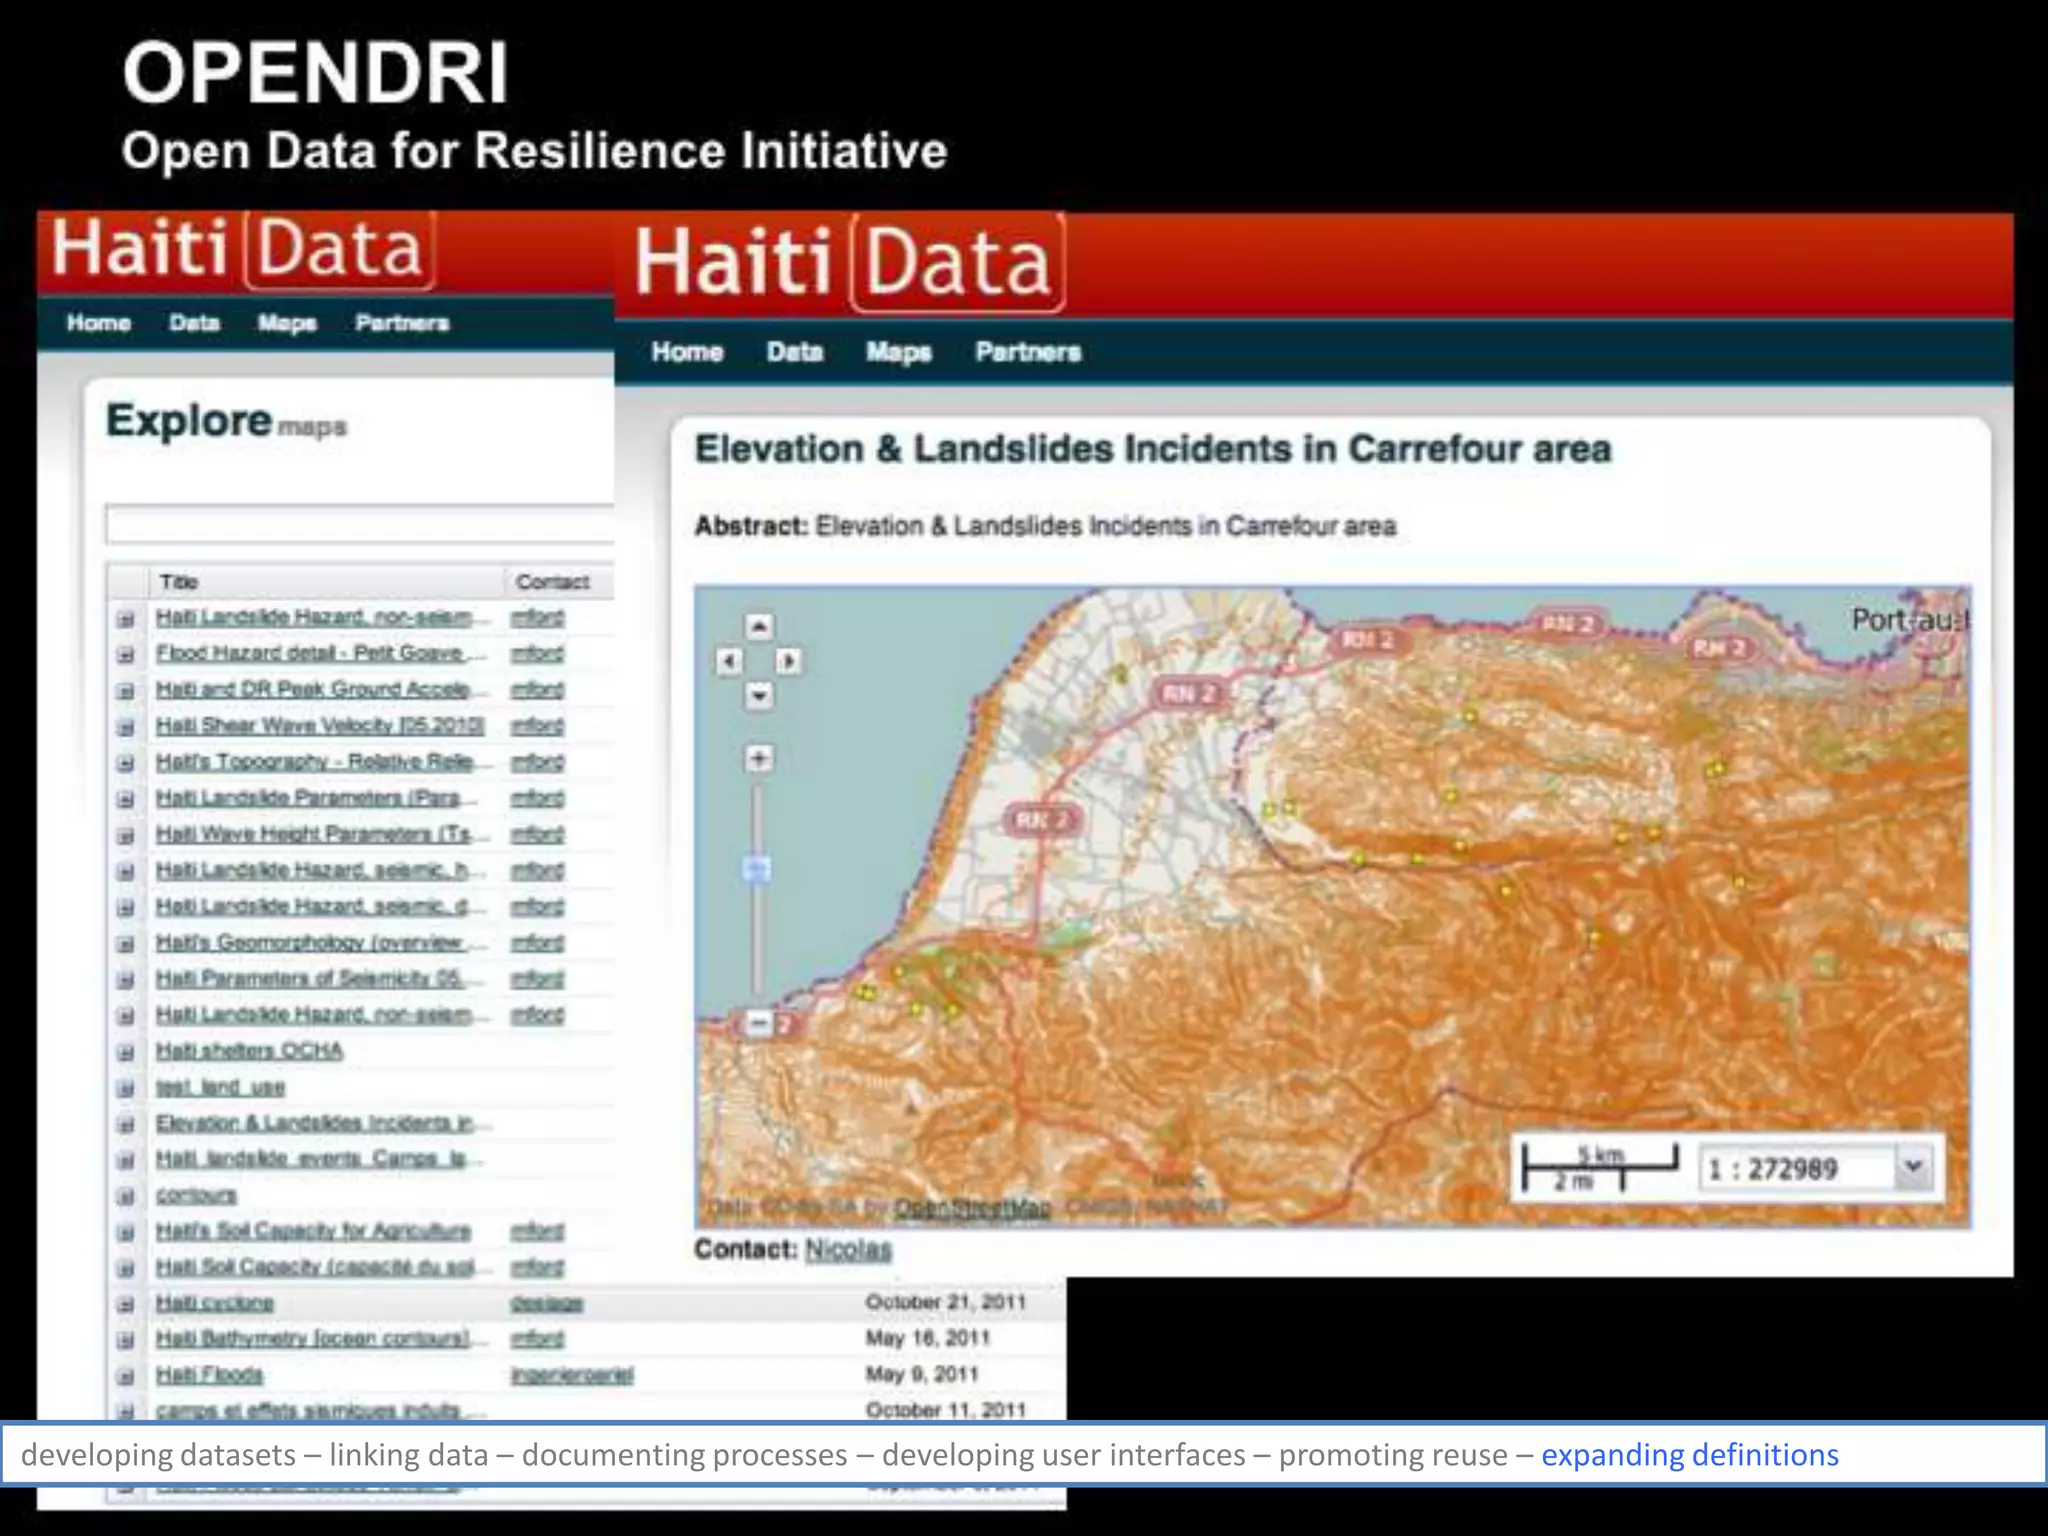Pan the map down with the arrow button
This screenshot has height=1536, width=2048.
click(759, 695)
